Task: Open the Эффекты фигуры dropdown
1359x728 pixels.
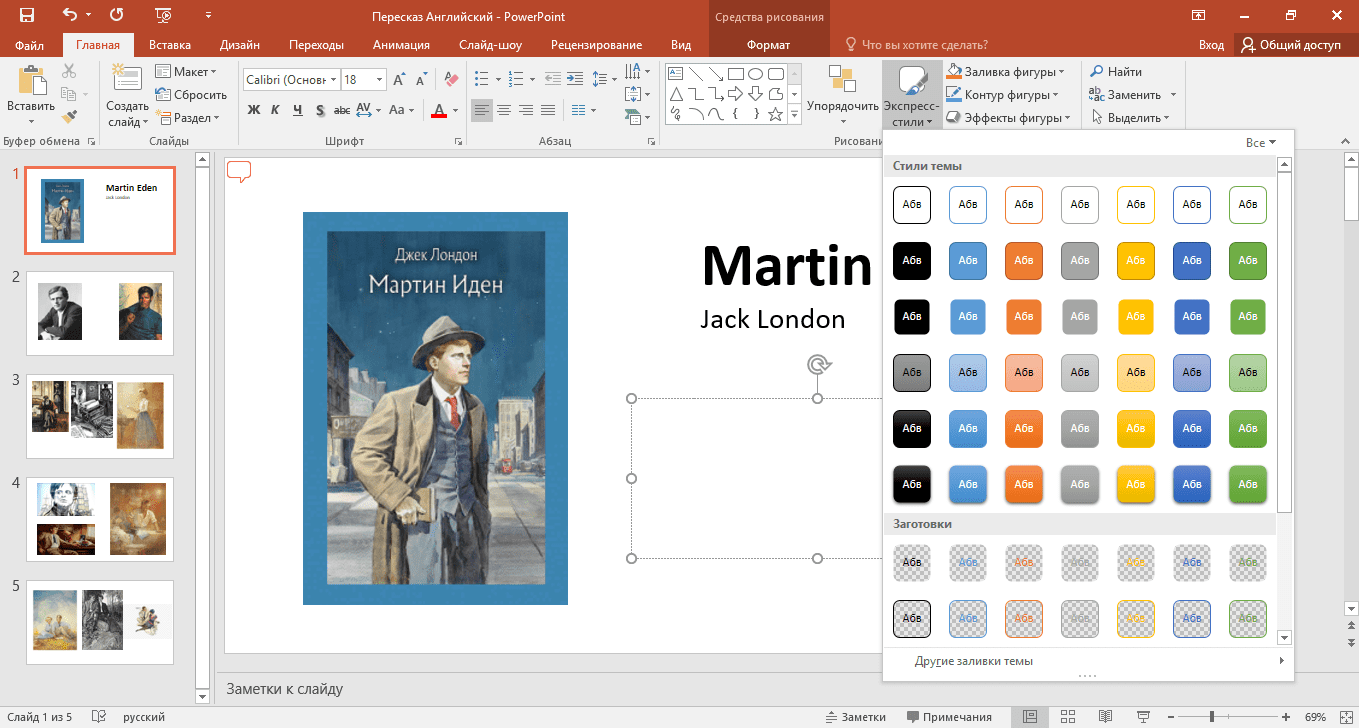Action: coord(1009,118)
